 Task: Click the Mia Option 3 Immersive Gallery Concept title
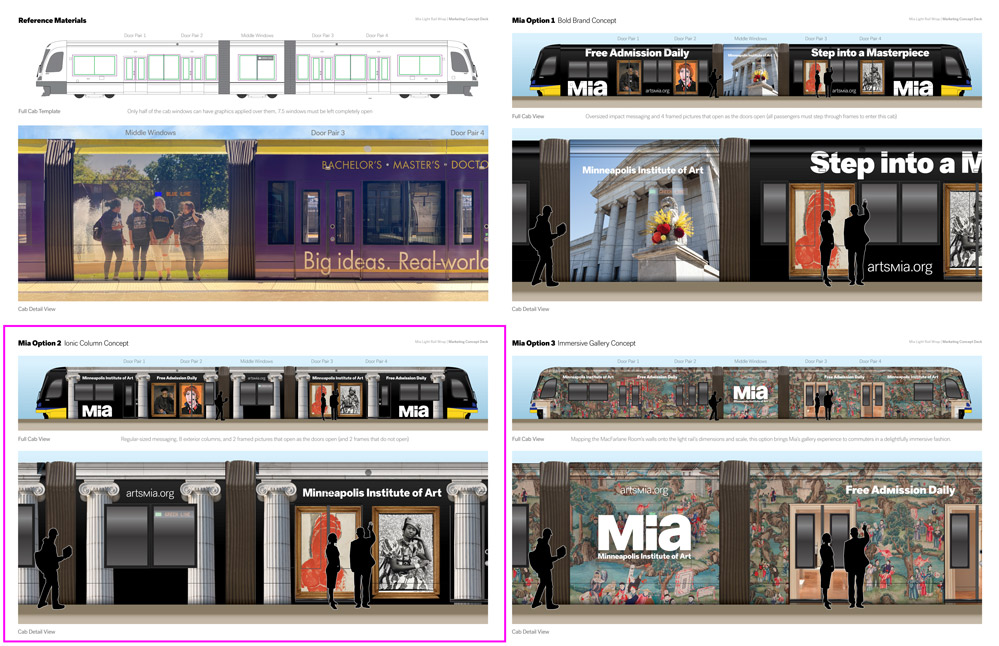[574, 343]
